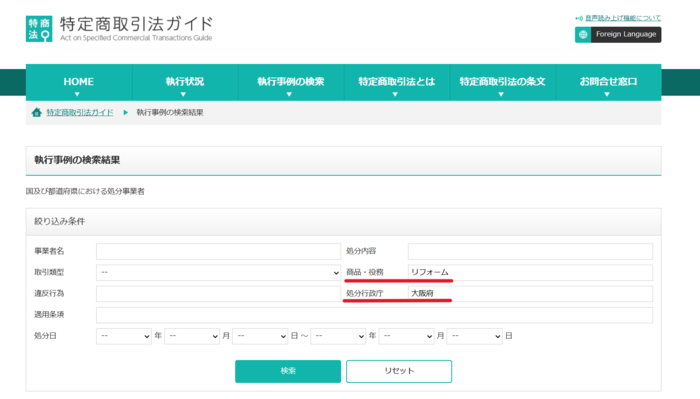
Task: Click the 処分内容 input field
Action: 530,251
